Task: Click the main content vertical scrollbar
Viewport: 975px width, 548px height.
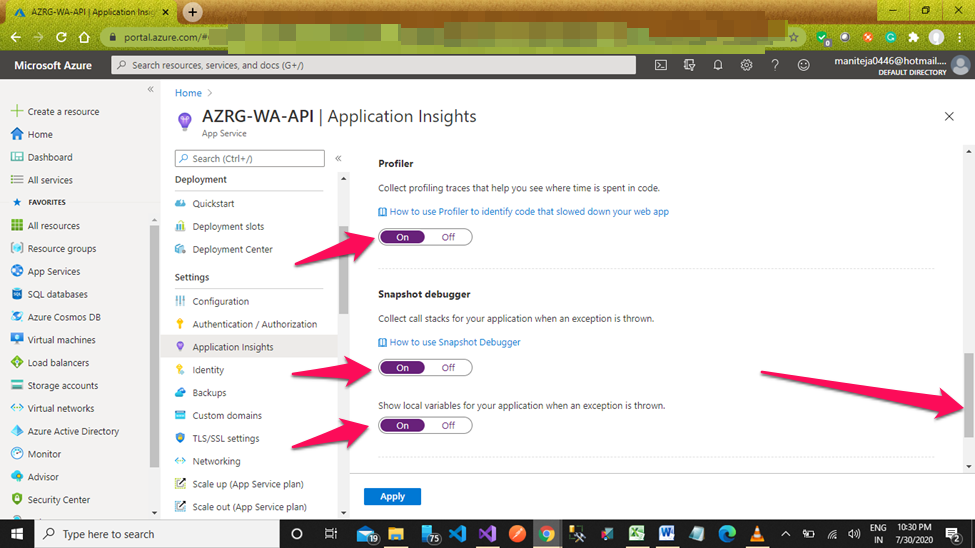Action: pyautogui.click(x=969, y=395)
